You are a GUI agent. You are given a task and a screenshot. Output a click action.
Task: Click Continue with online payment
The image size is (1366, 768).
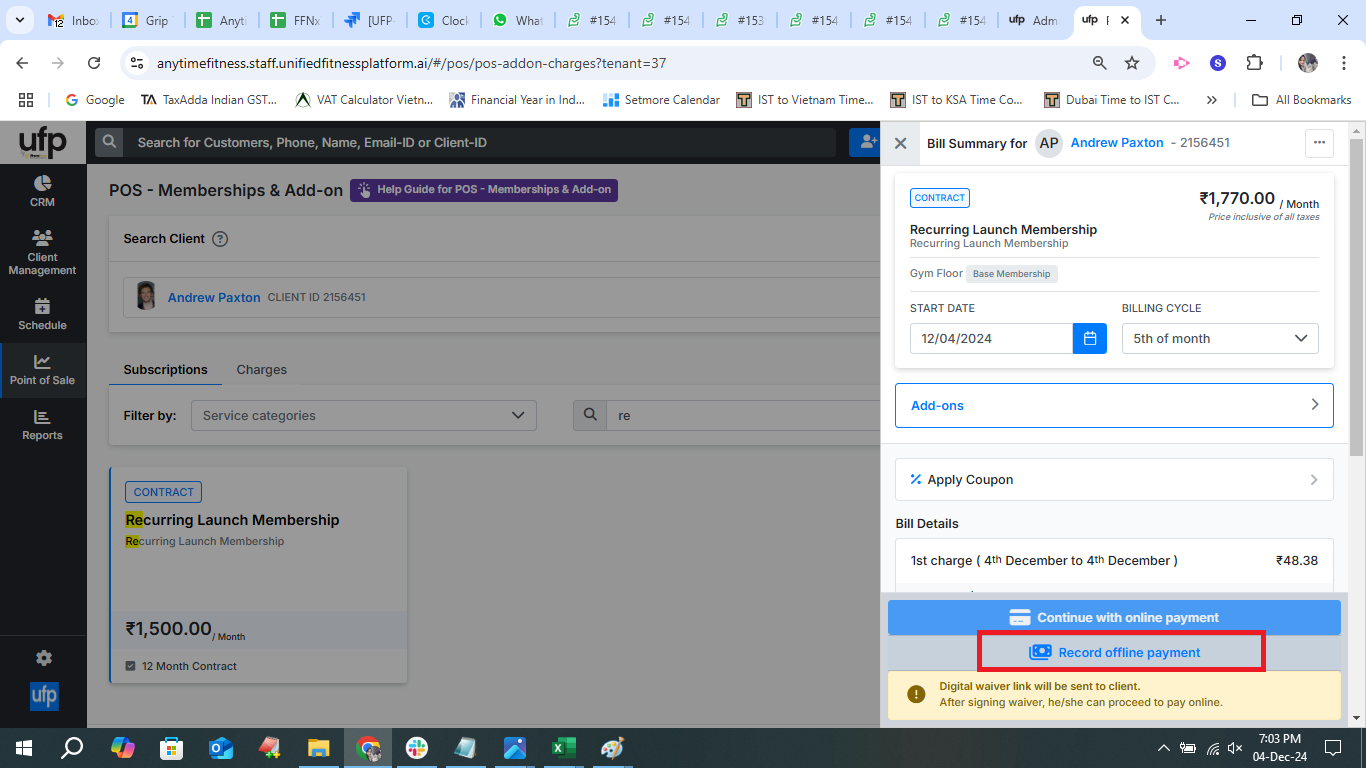[1114, 617]
